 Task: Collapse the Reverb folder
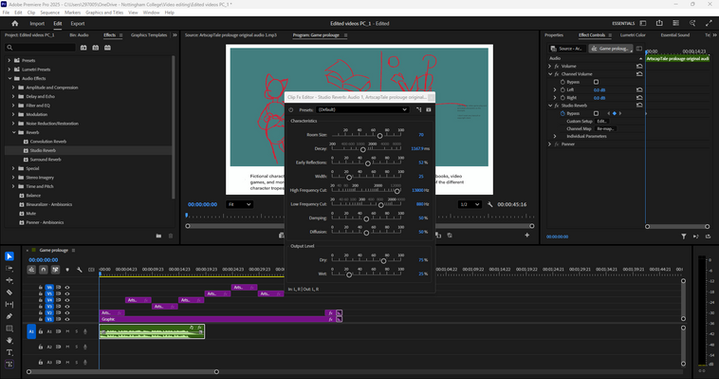pyautogui.click(x=14, y=132)
